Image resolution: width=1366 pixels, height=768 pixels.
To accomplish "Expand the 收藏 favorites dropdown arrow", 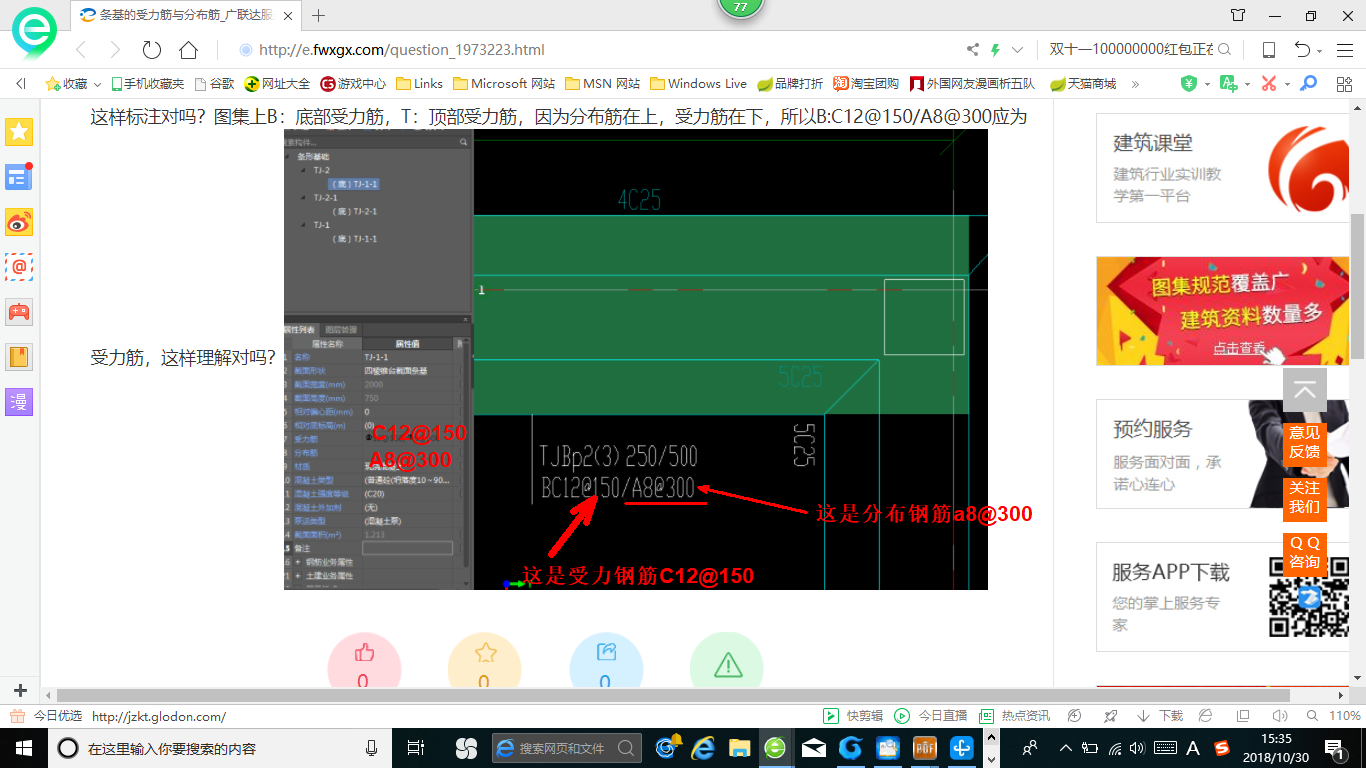I will [96, 84].
